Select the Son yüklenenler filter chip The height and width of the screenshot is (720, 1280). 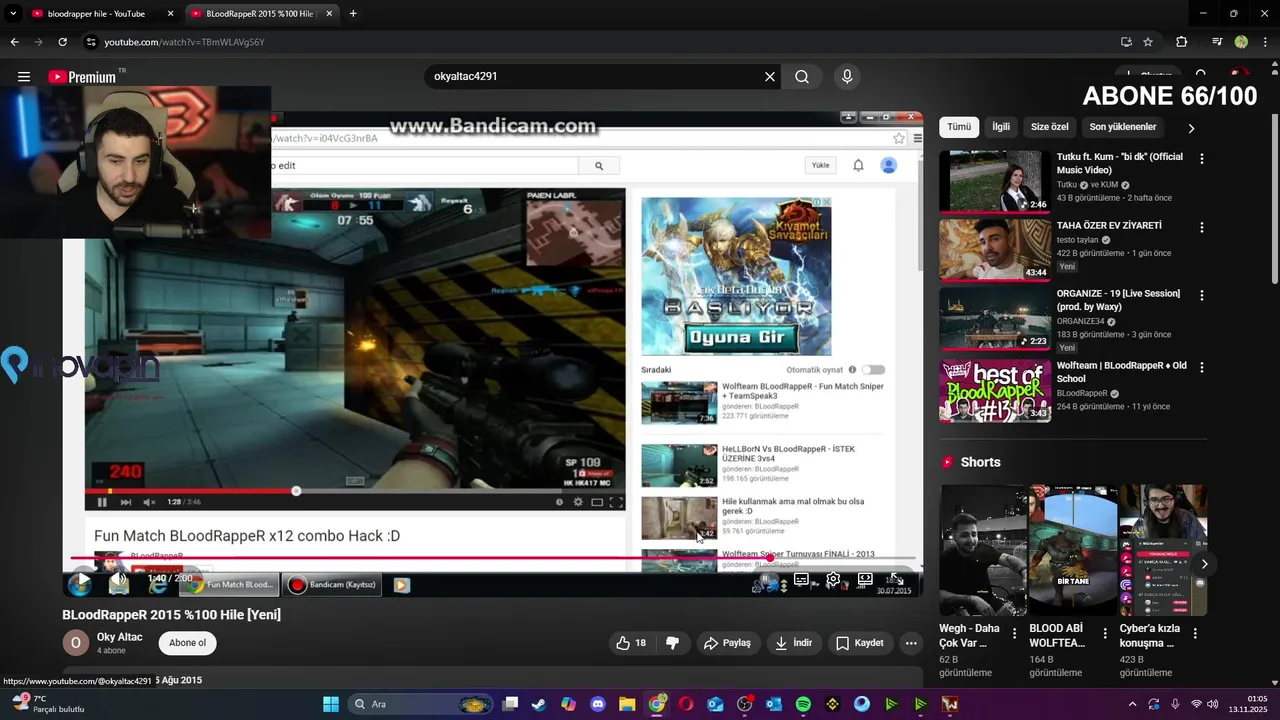coord(1123,127)
